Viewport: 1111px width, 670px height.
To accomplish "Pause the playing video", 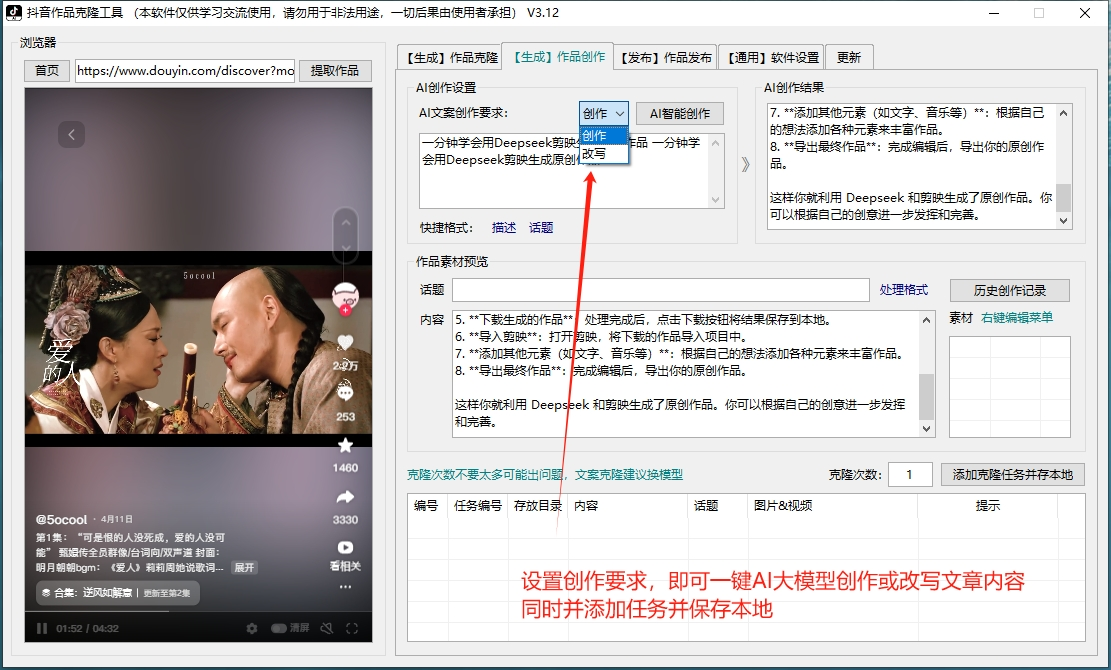I will tap(42, 628).
